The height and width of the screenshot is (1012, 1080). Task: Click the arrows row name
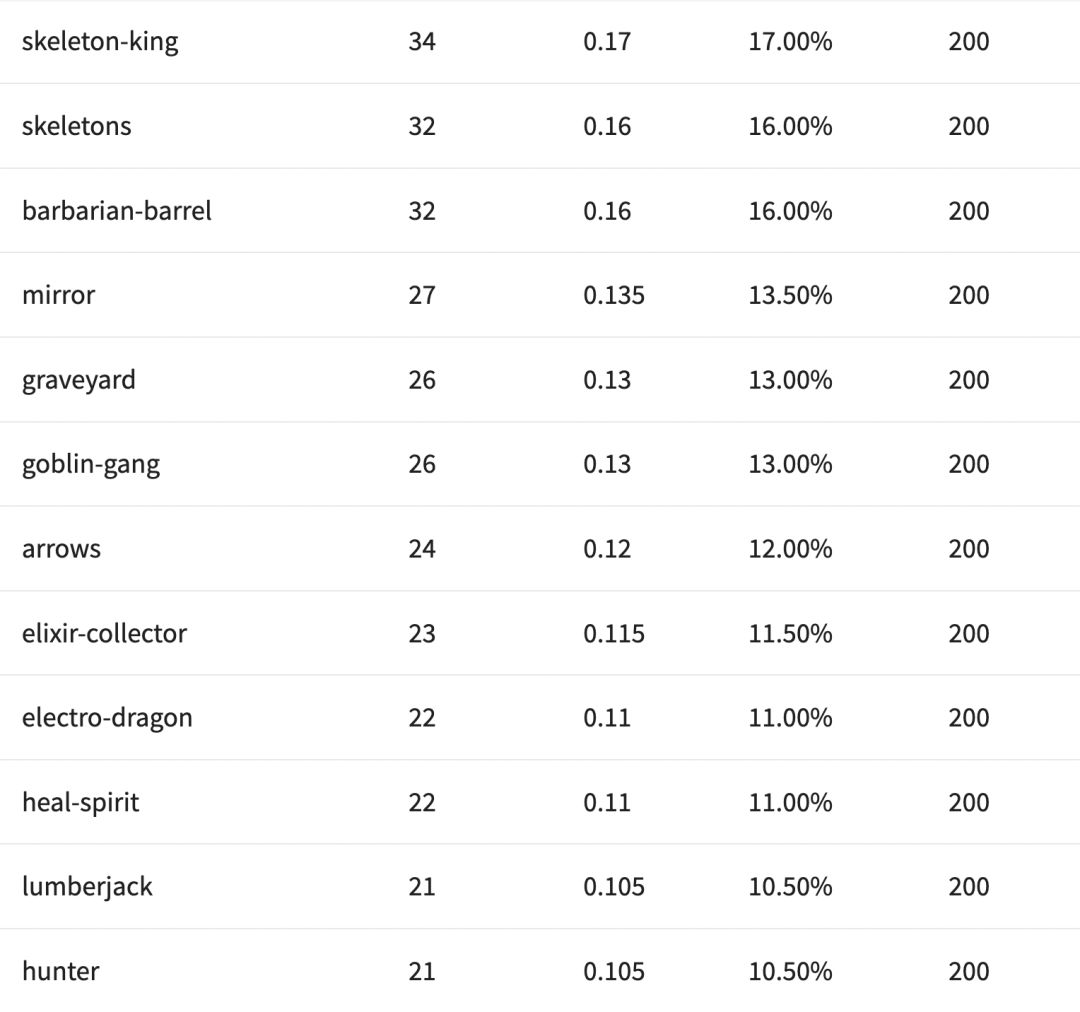[61, 549]
